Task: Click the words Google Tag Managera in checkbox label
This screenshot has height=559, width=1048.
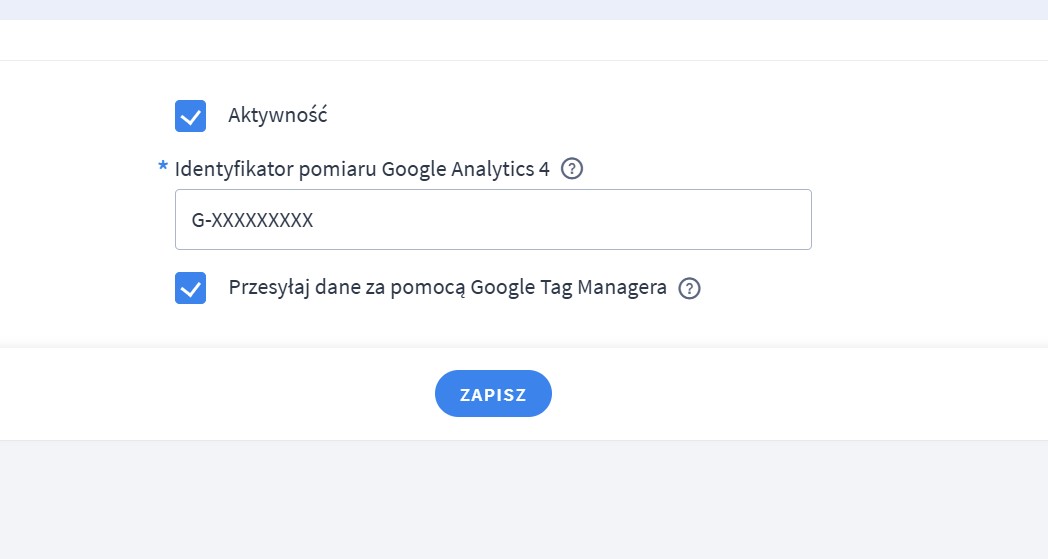Action: tap(568, 288)
